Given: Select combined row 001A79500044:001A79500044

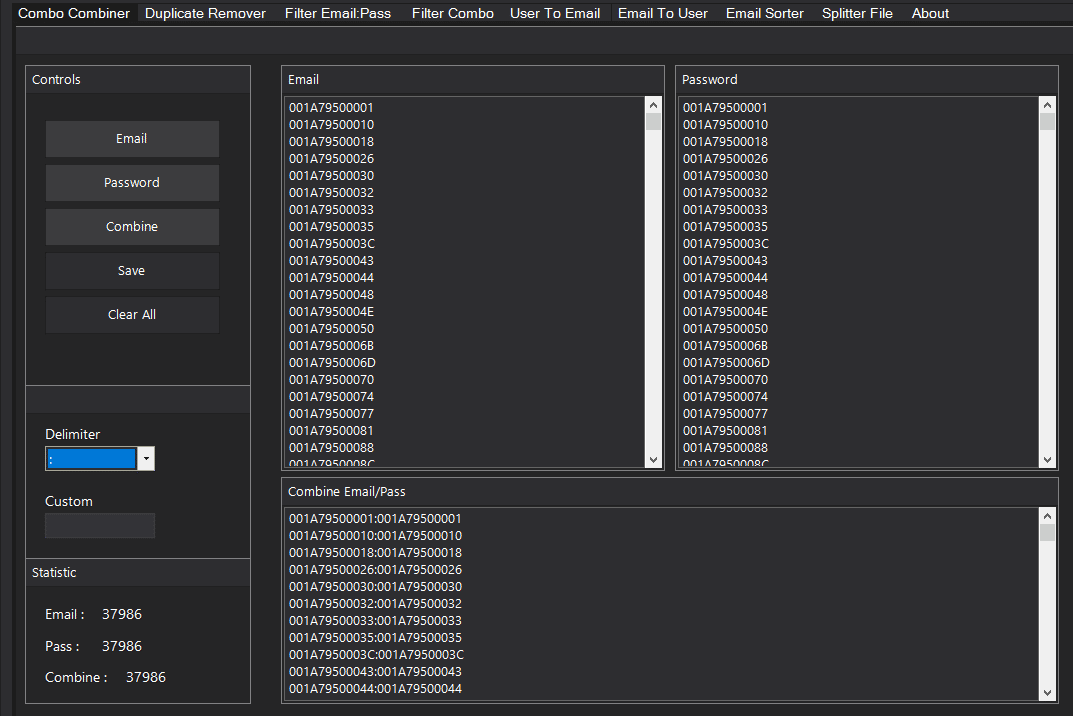Looking at the screenshot, I should tap(375, 689).
